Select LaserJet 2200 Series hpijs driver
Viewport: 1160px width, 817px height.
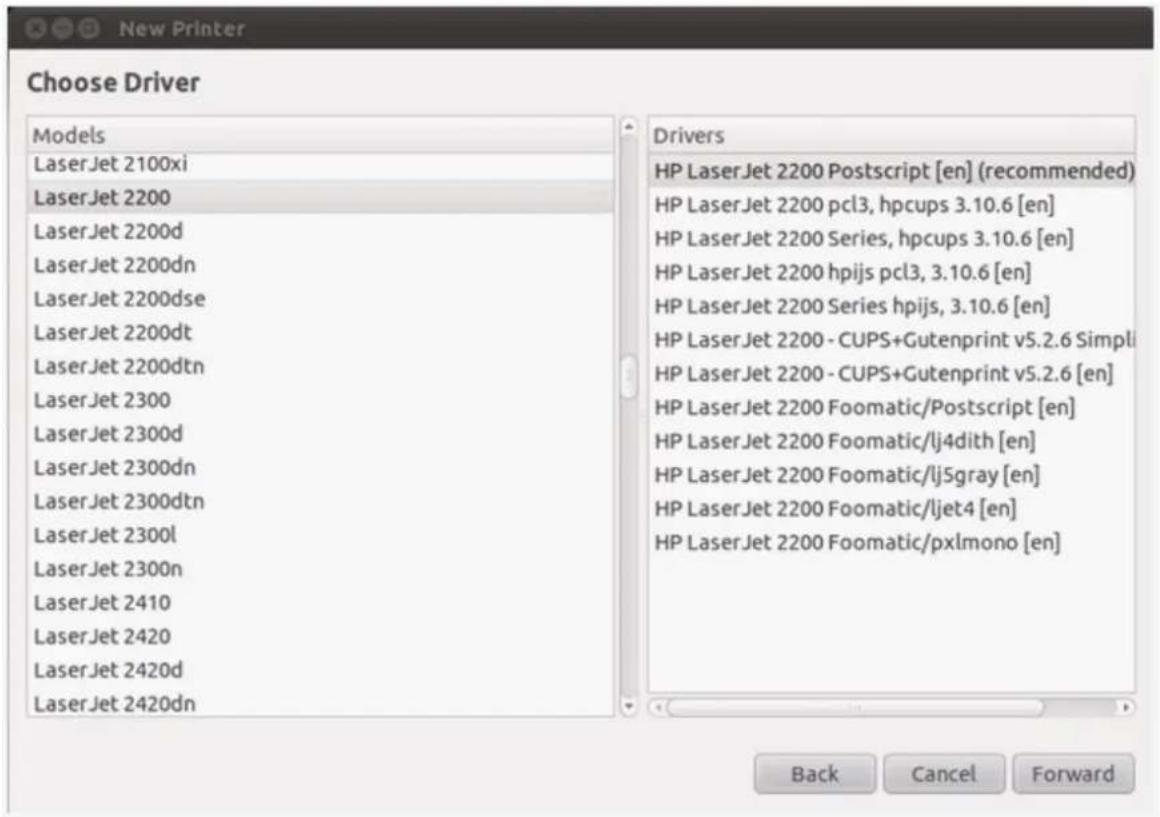pos(891,306)
